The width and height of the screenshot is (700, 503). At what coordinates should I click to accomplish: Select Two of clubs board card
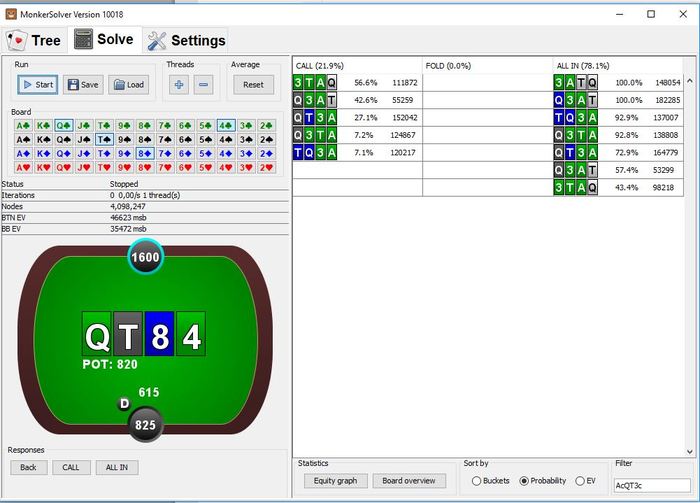(x=267, y=125)
